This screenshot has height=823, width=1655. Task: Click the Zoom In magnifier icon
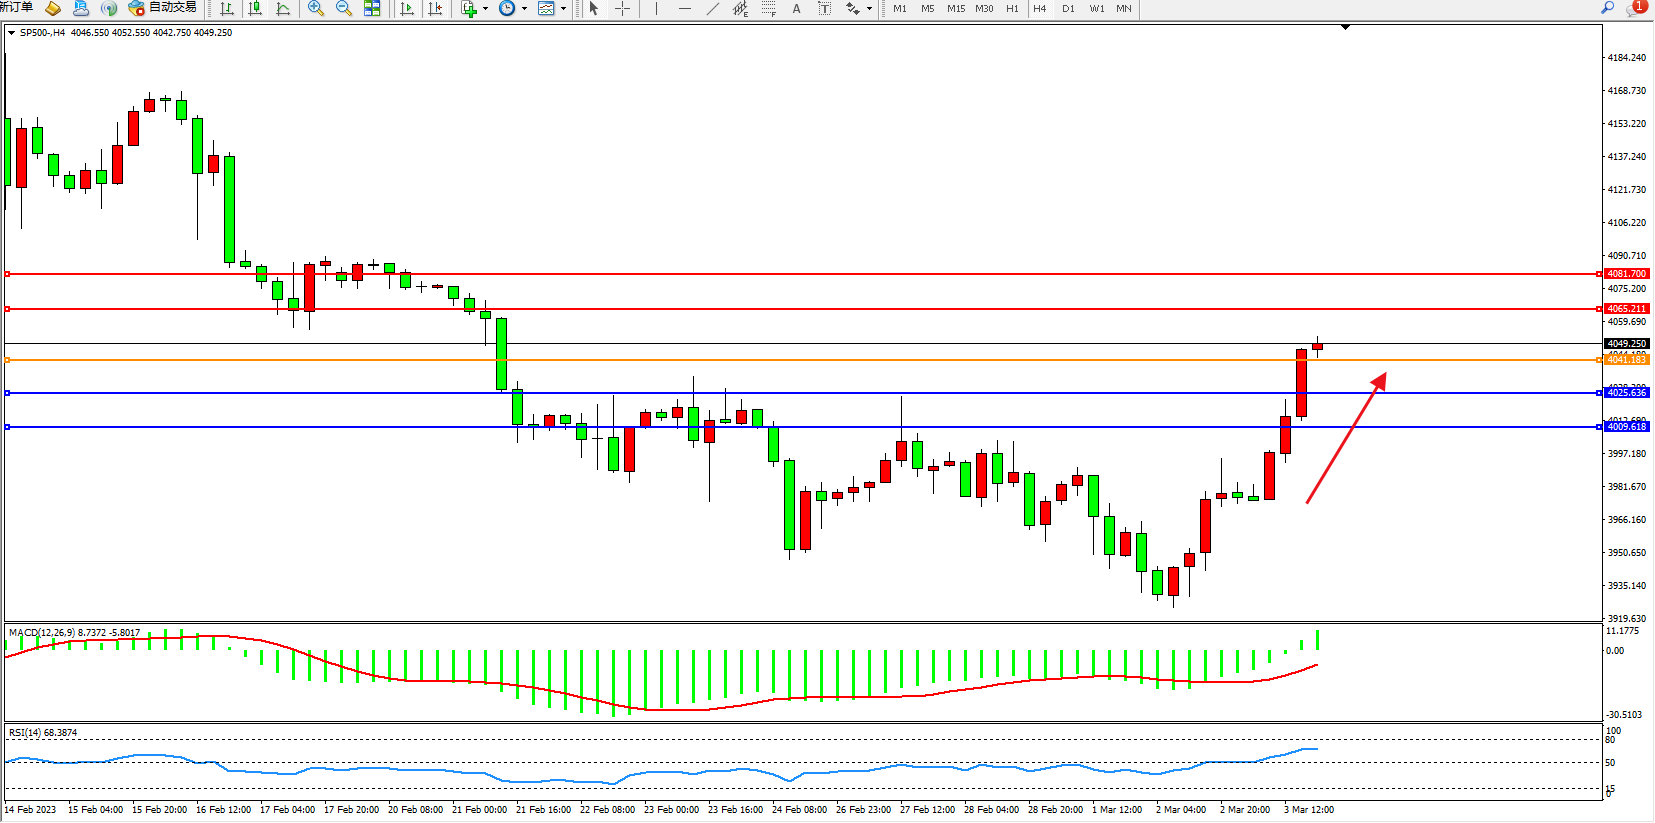click(316, 8)
